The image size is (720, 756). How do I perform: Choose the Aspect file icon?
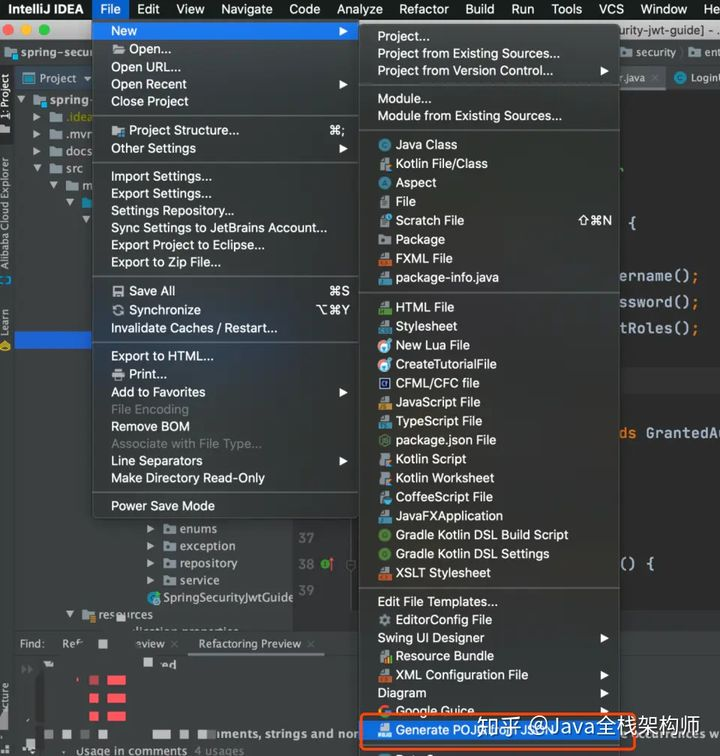384,183
